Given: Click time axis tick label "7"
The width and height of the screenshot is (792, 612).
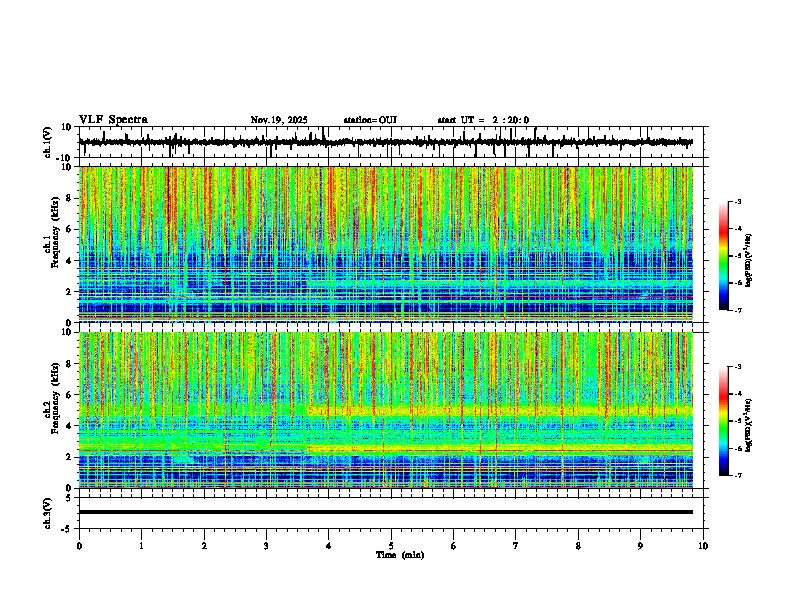Looking at the screenshot, I should (x=516, y=546).
